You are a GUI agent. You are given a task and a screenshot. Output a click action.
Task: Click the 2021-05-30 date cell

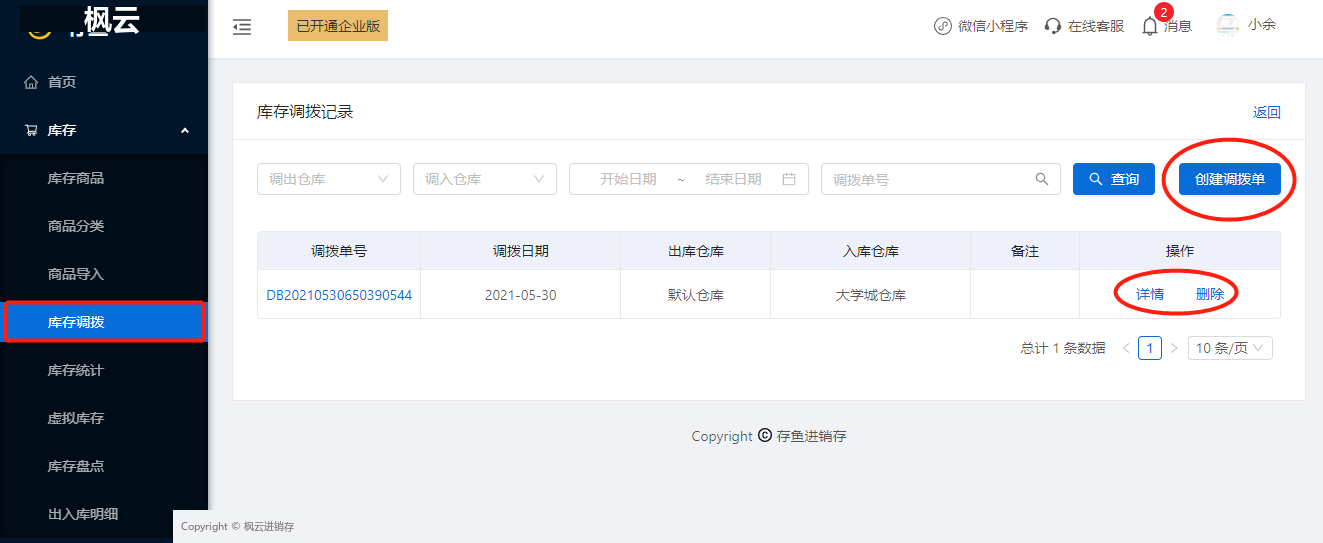click(x=521, y=295)
